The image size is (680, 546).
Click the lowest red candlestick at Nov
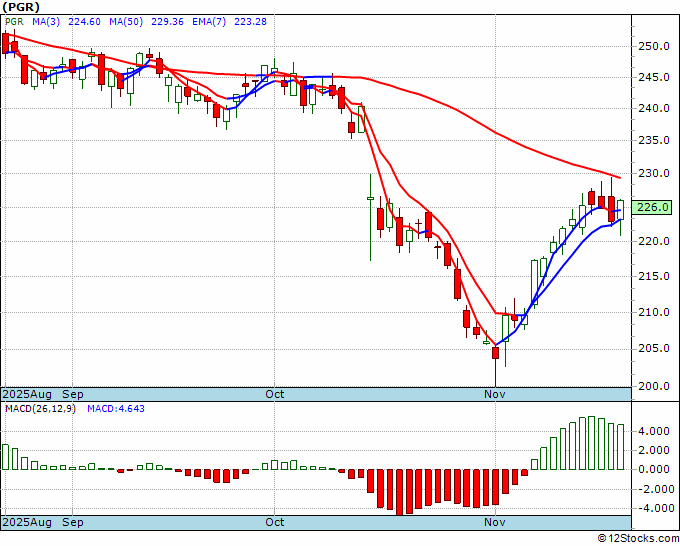click(495, 353)
